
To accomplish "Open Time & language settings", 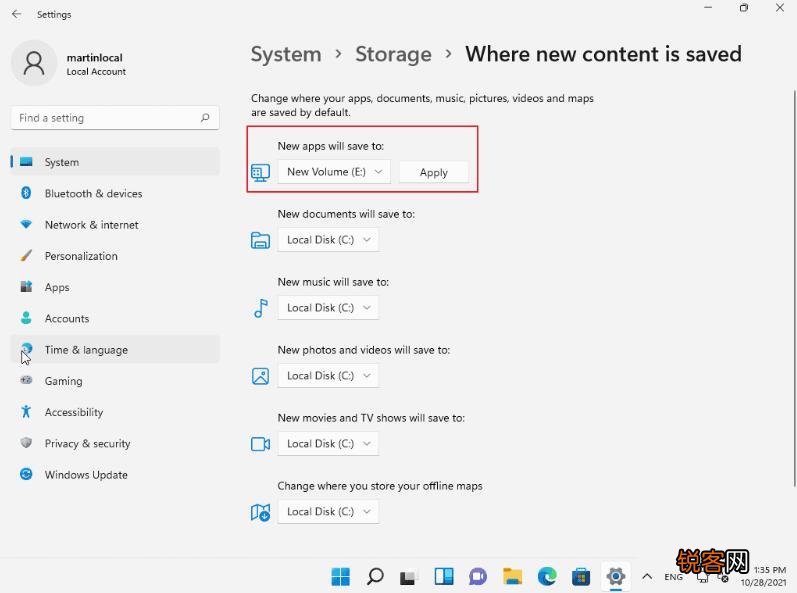I will (x=115, y=350).
